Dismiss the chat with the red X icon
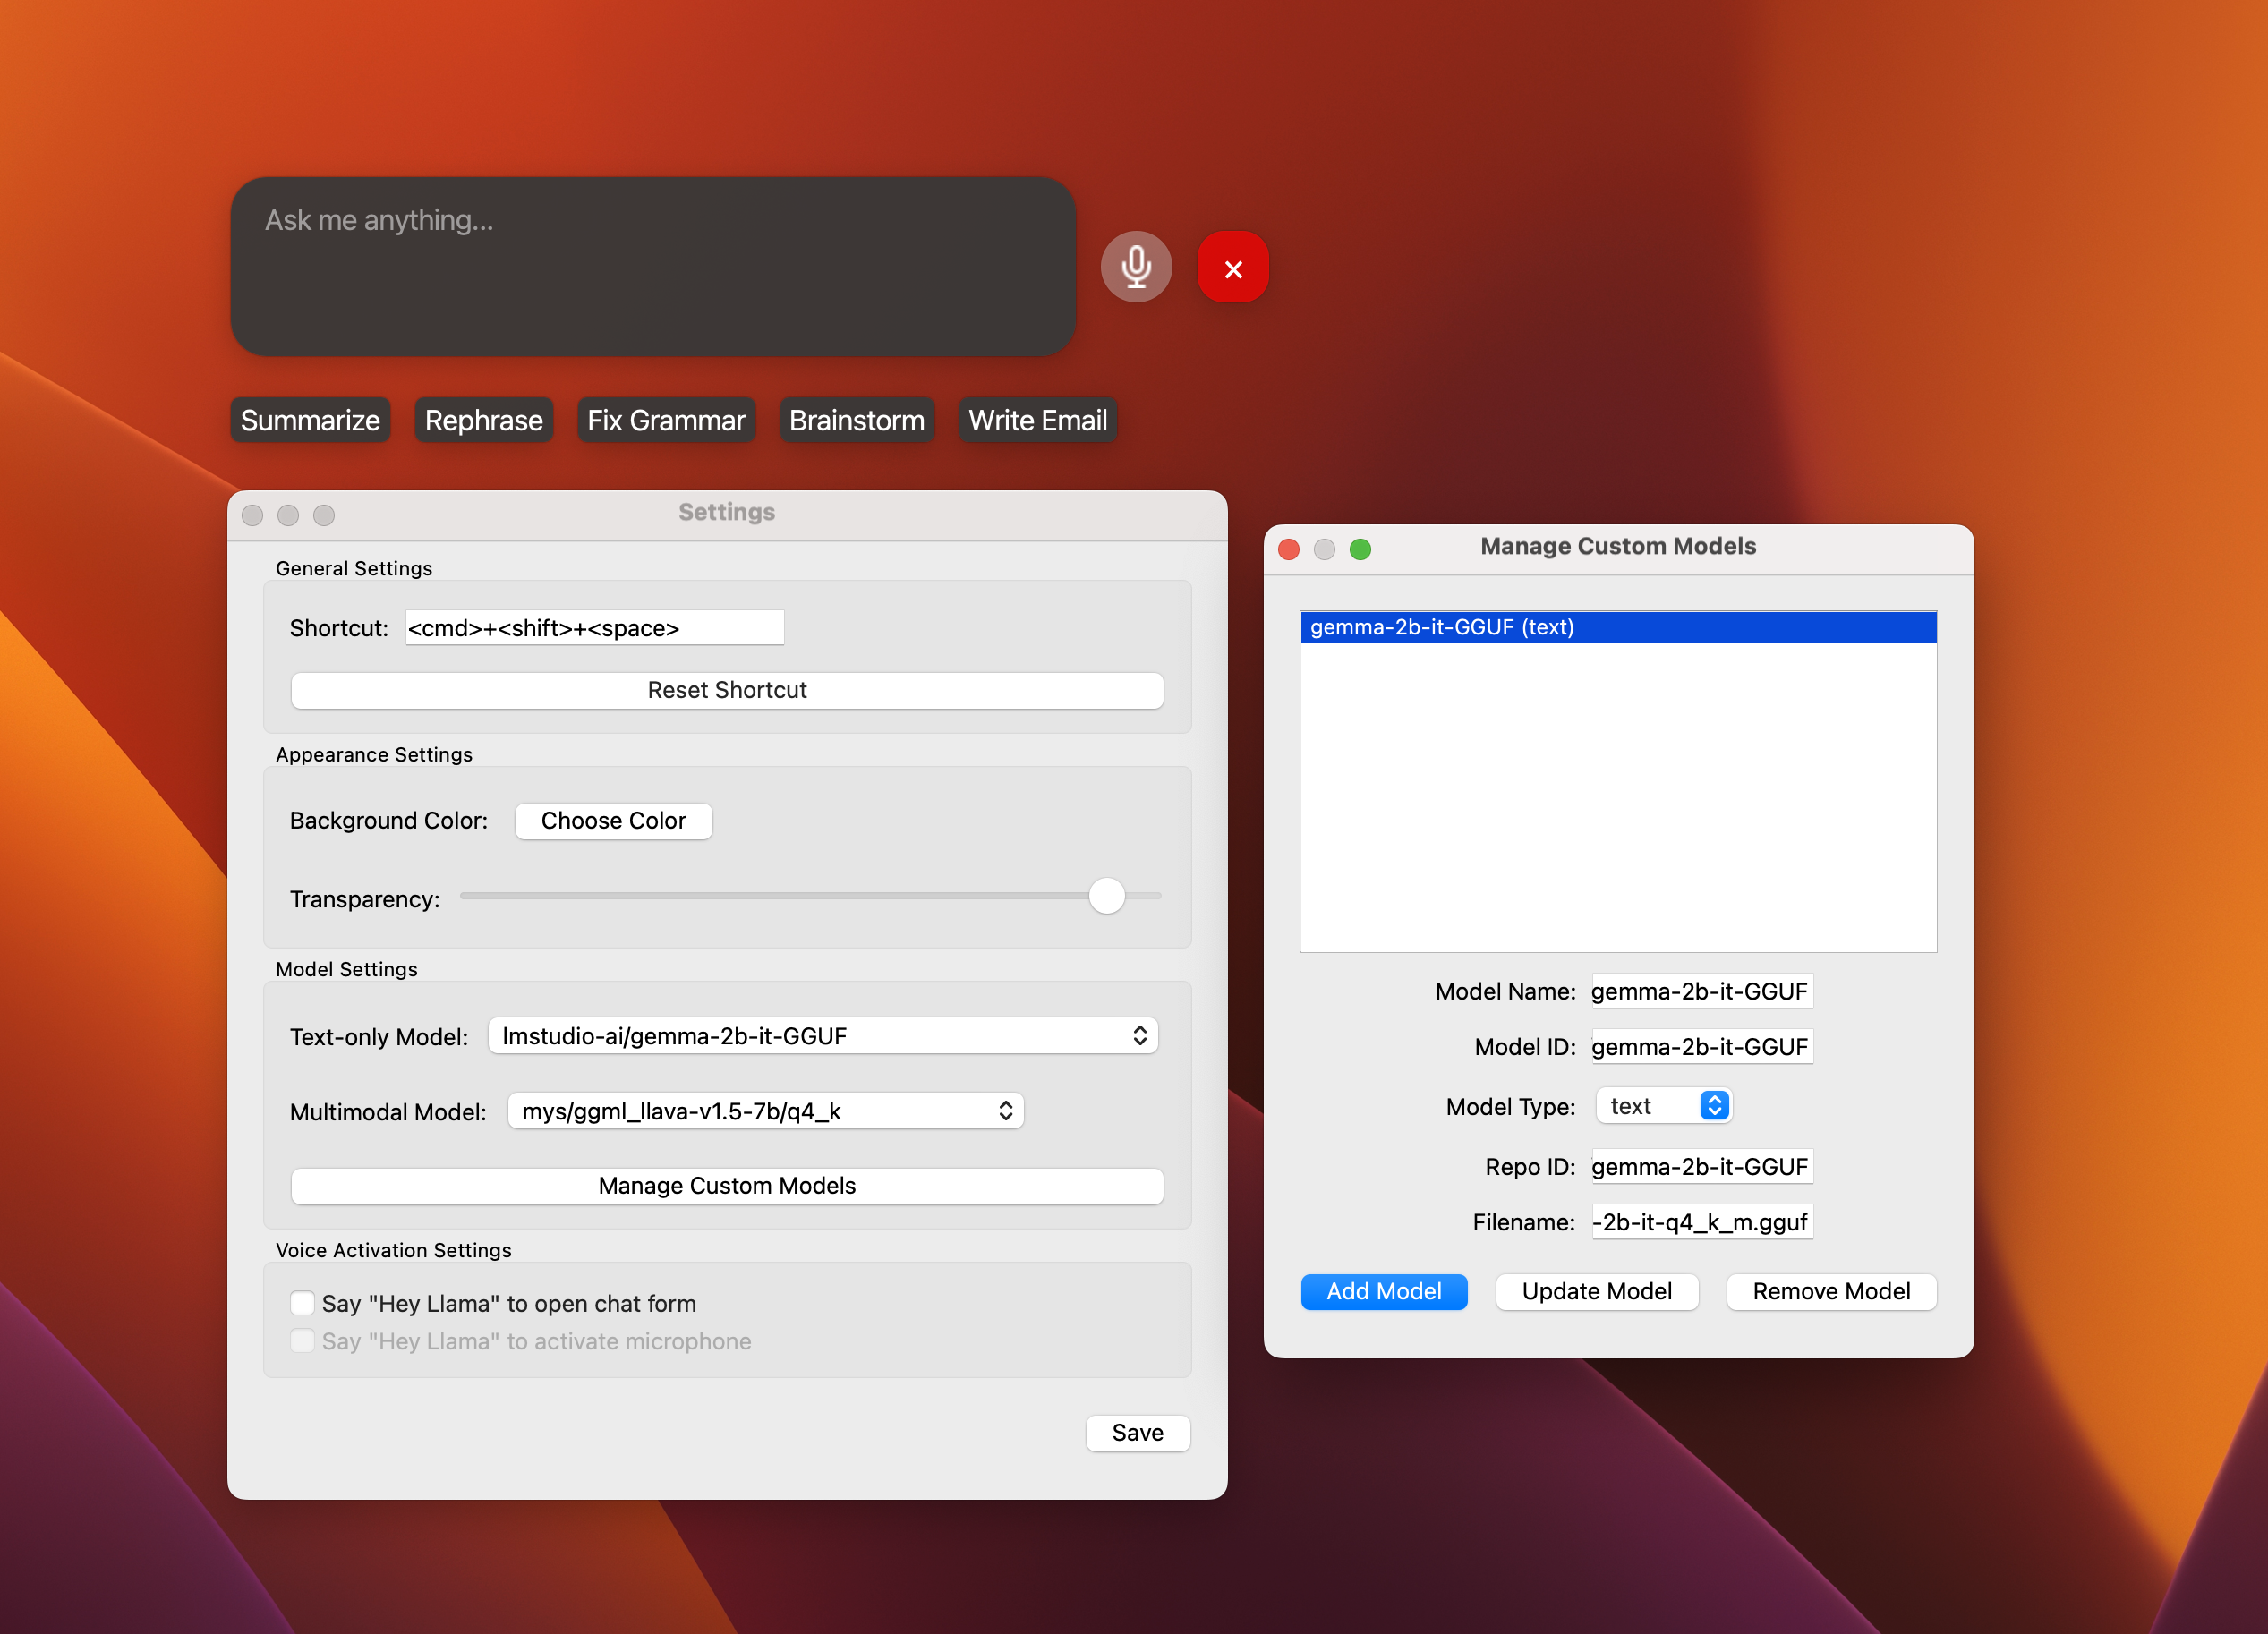Viewport: 2268px width, 1634px height. 1232,267
